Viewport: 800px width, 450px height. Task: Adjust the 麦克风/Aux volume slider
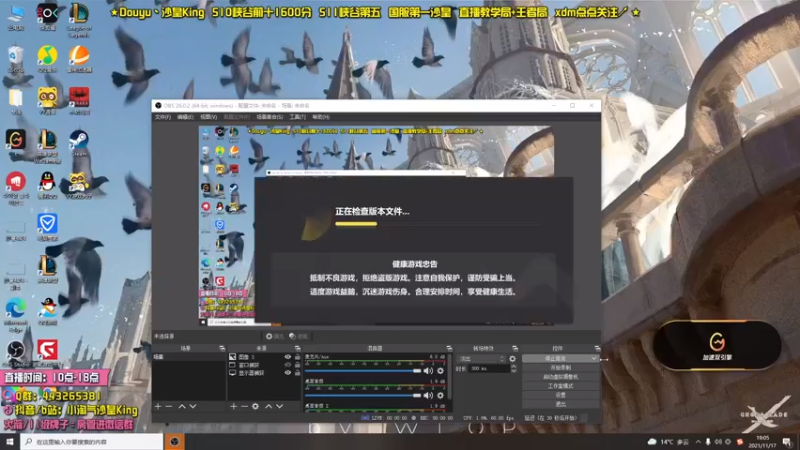[363, 371]
